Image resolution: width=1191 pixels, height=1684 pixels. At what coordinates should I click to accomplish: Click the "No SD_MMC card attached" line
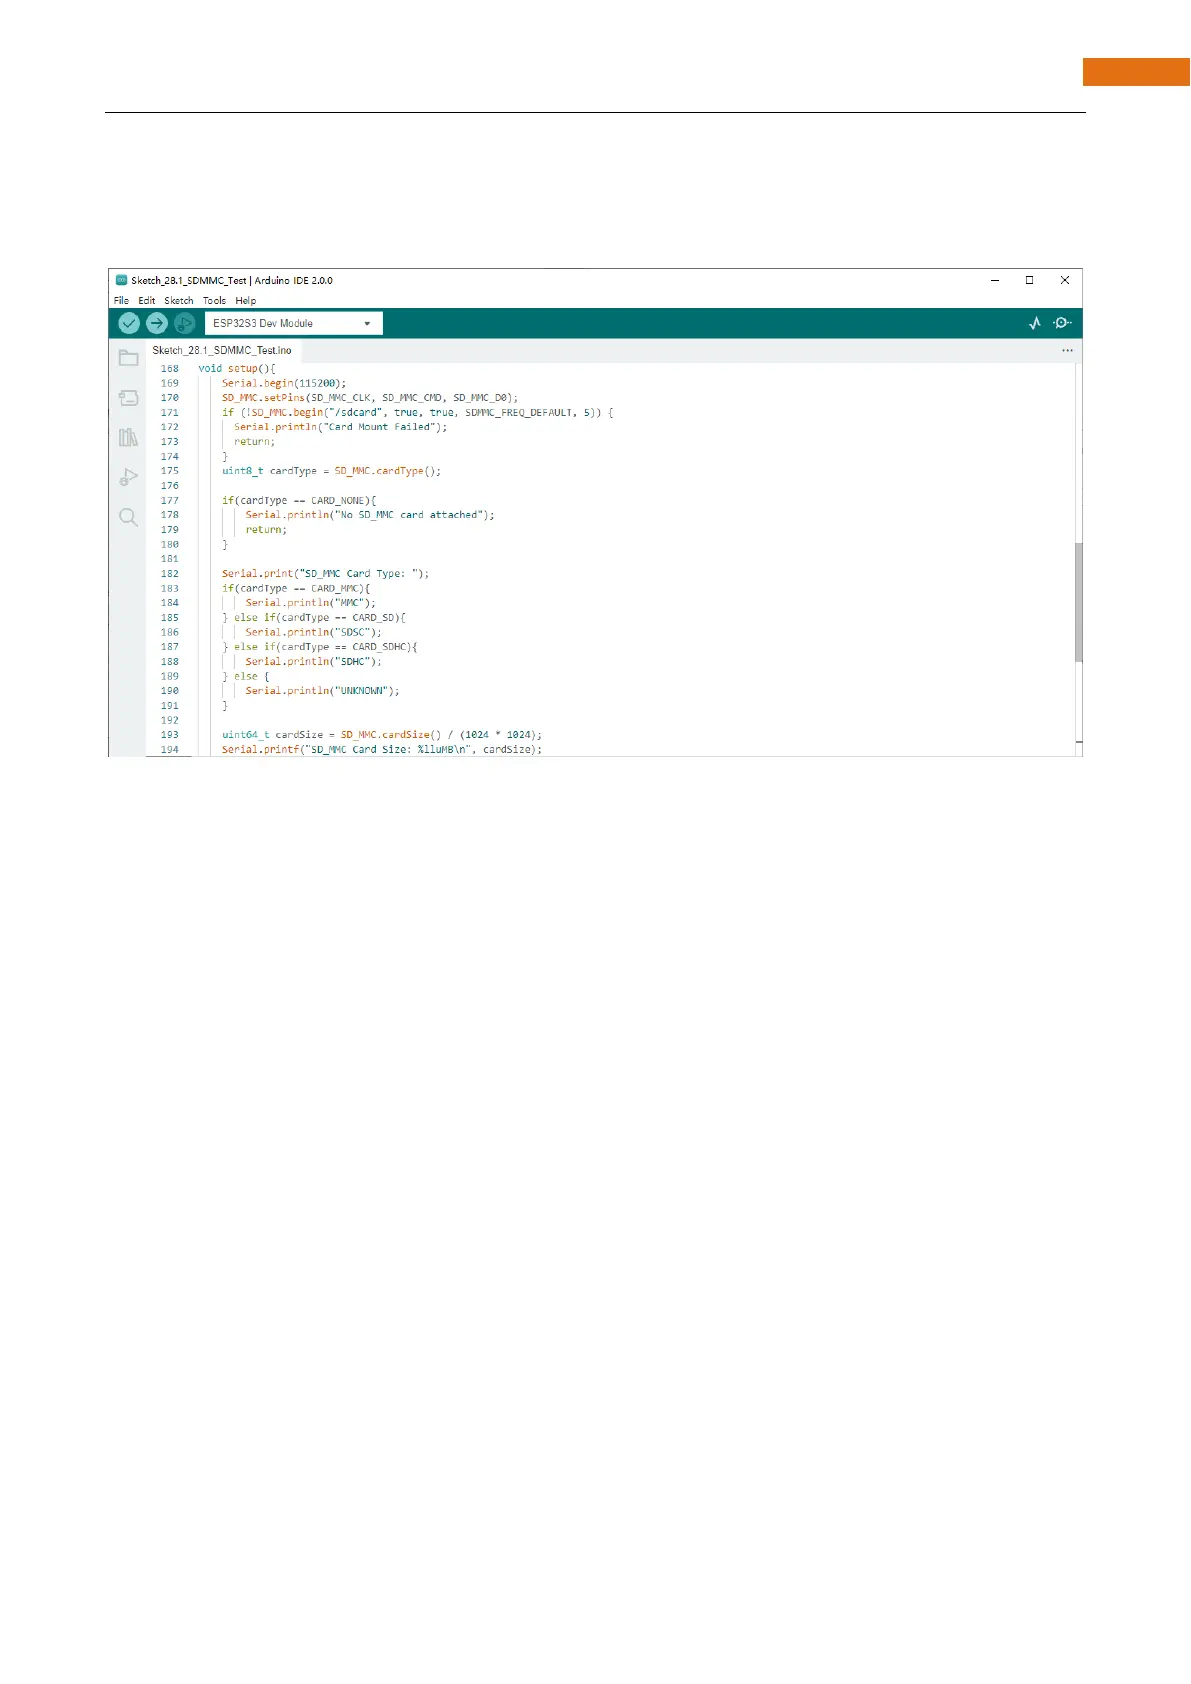point(370,515)
